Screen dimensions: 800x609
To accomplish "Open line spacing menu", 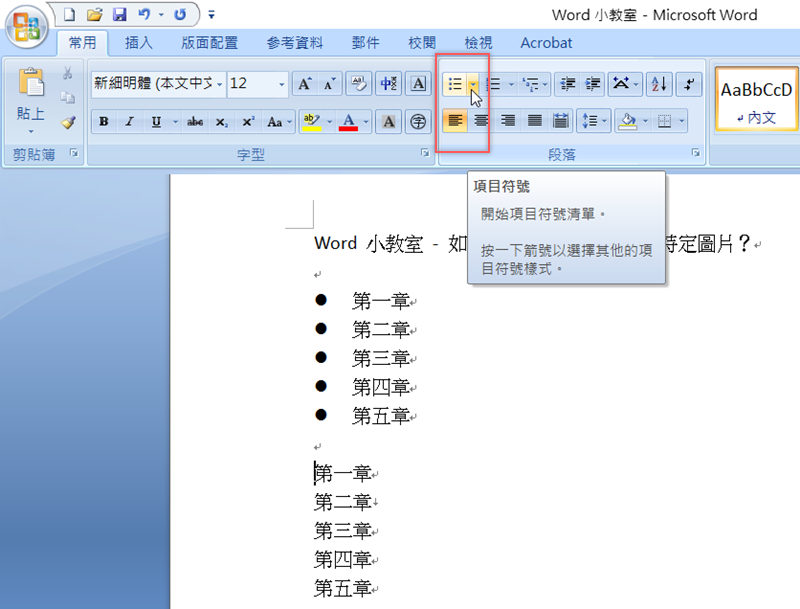I will (594, 121).
